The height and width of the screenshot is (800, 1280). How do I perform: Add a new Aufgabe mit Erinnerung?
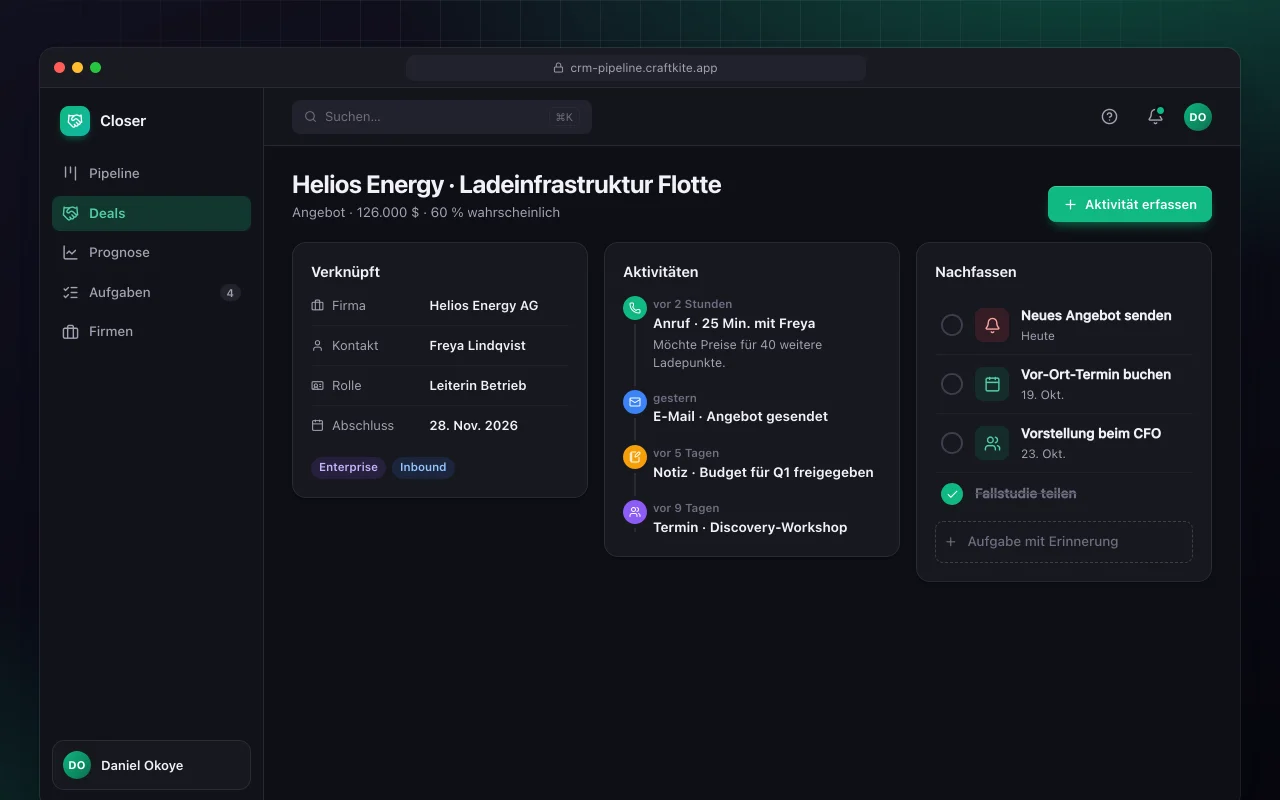tap(1064, 542)
